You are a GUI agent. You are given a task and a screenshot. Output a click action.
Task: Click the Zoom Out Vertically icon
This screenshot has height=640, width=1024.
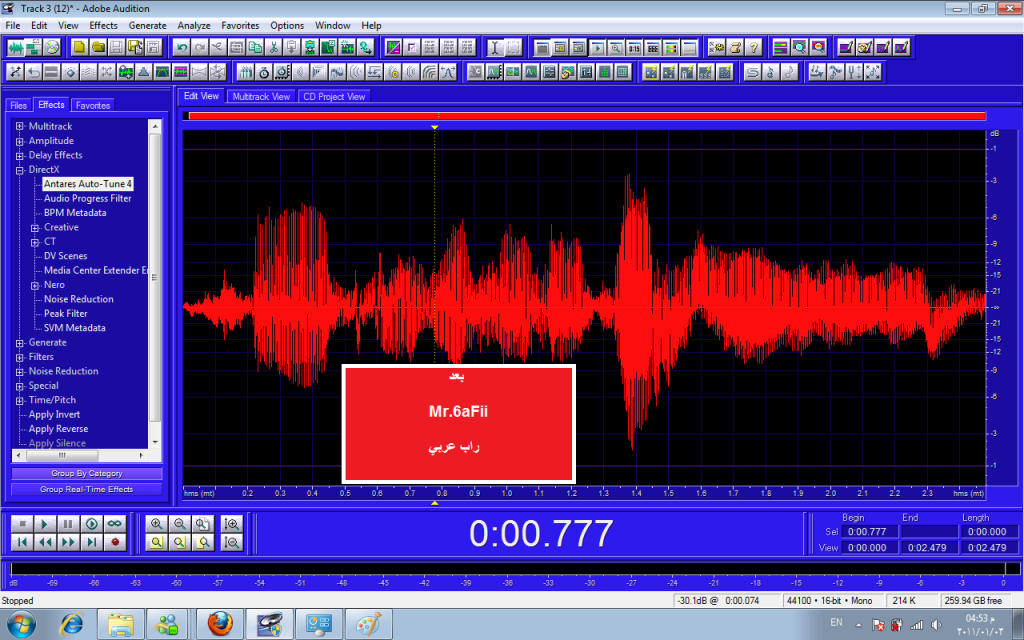tap(231, 542)
